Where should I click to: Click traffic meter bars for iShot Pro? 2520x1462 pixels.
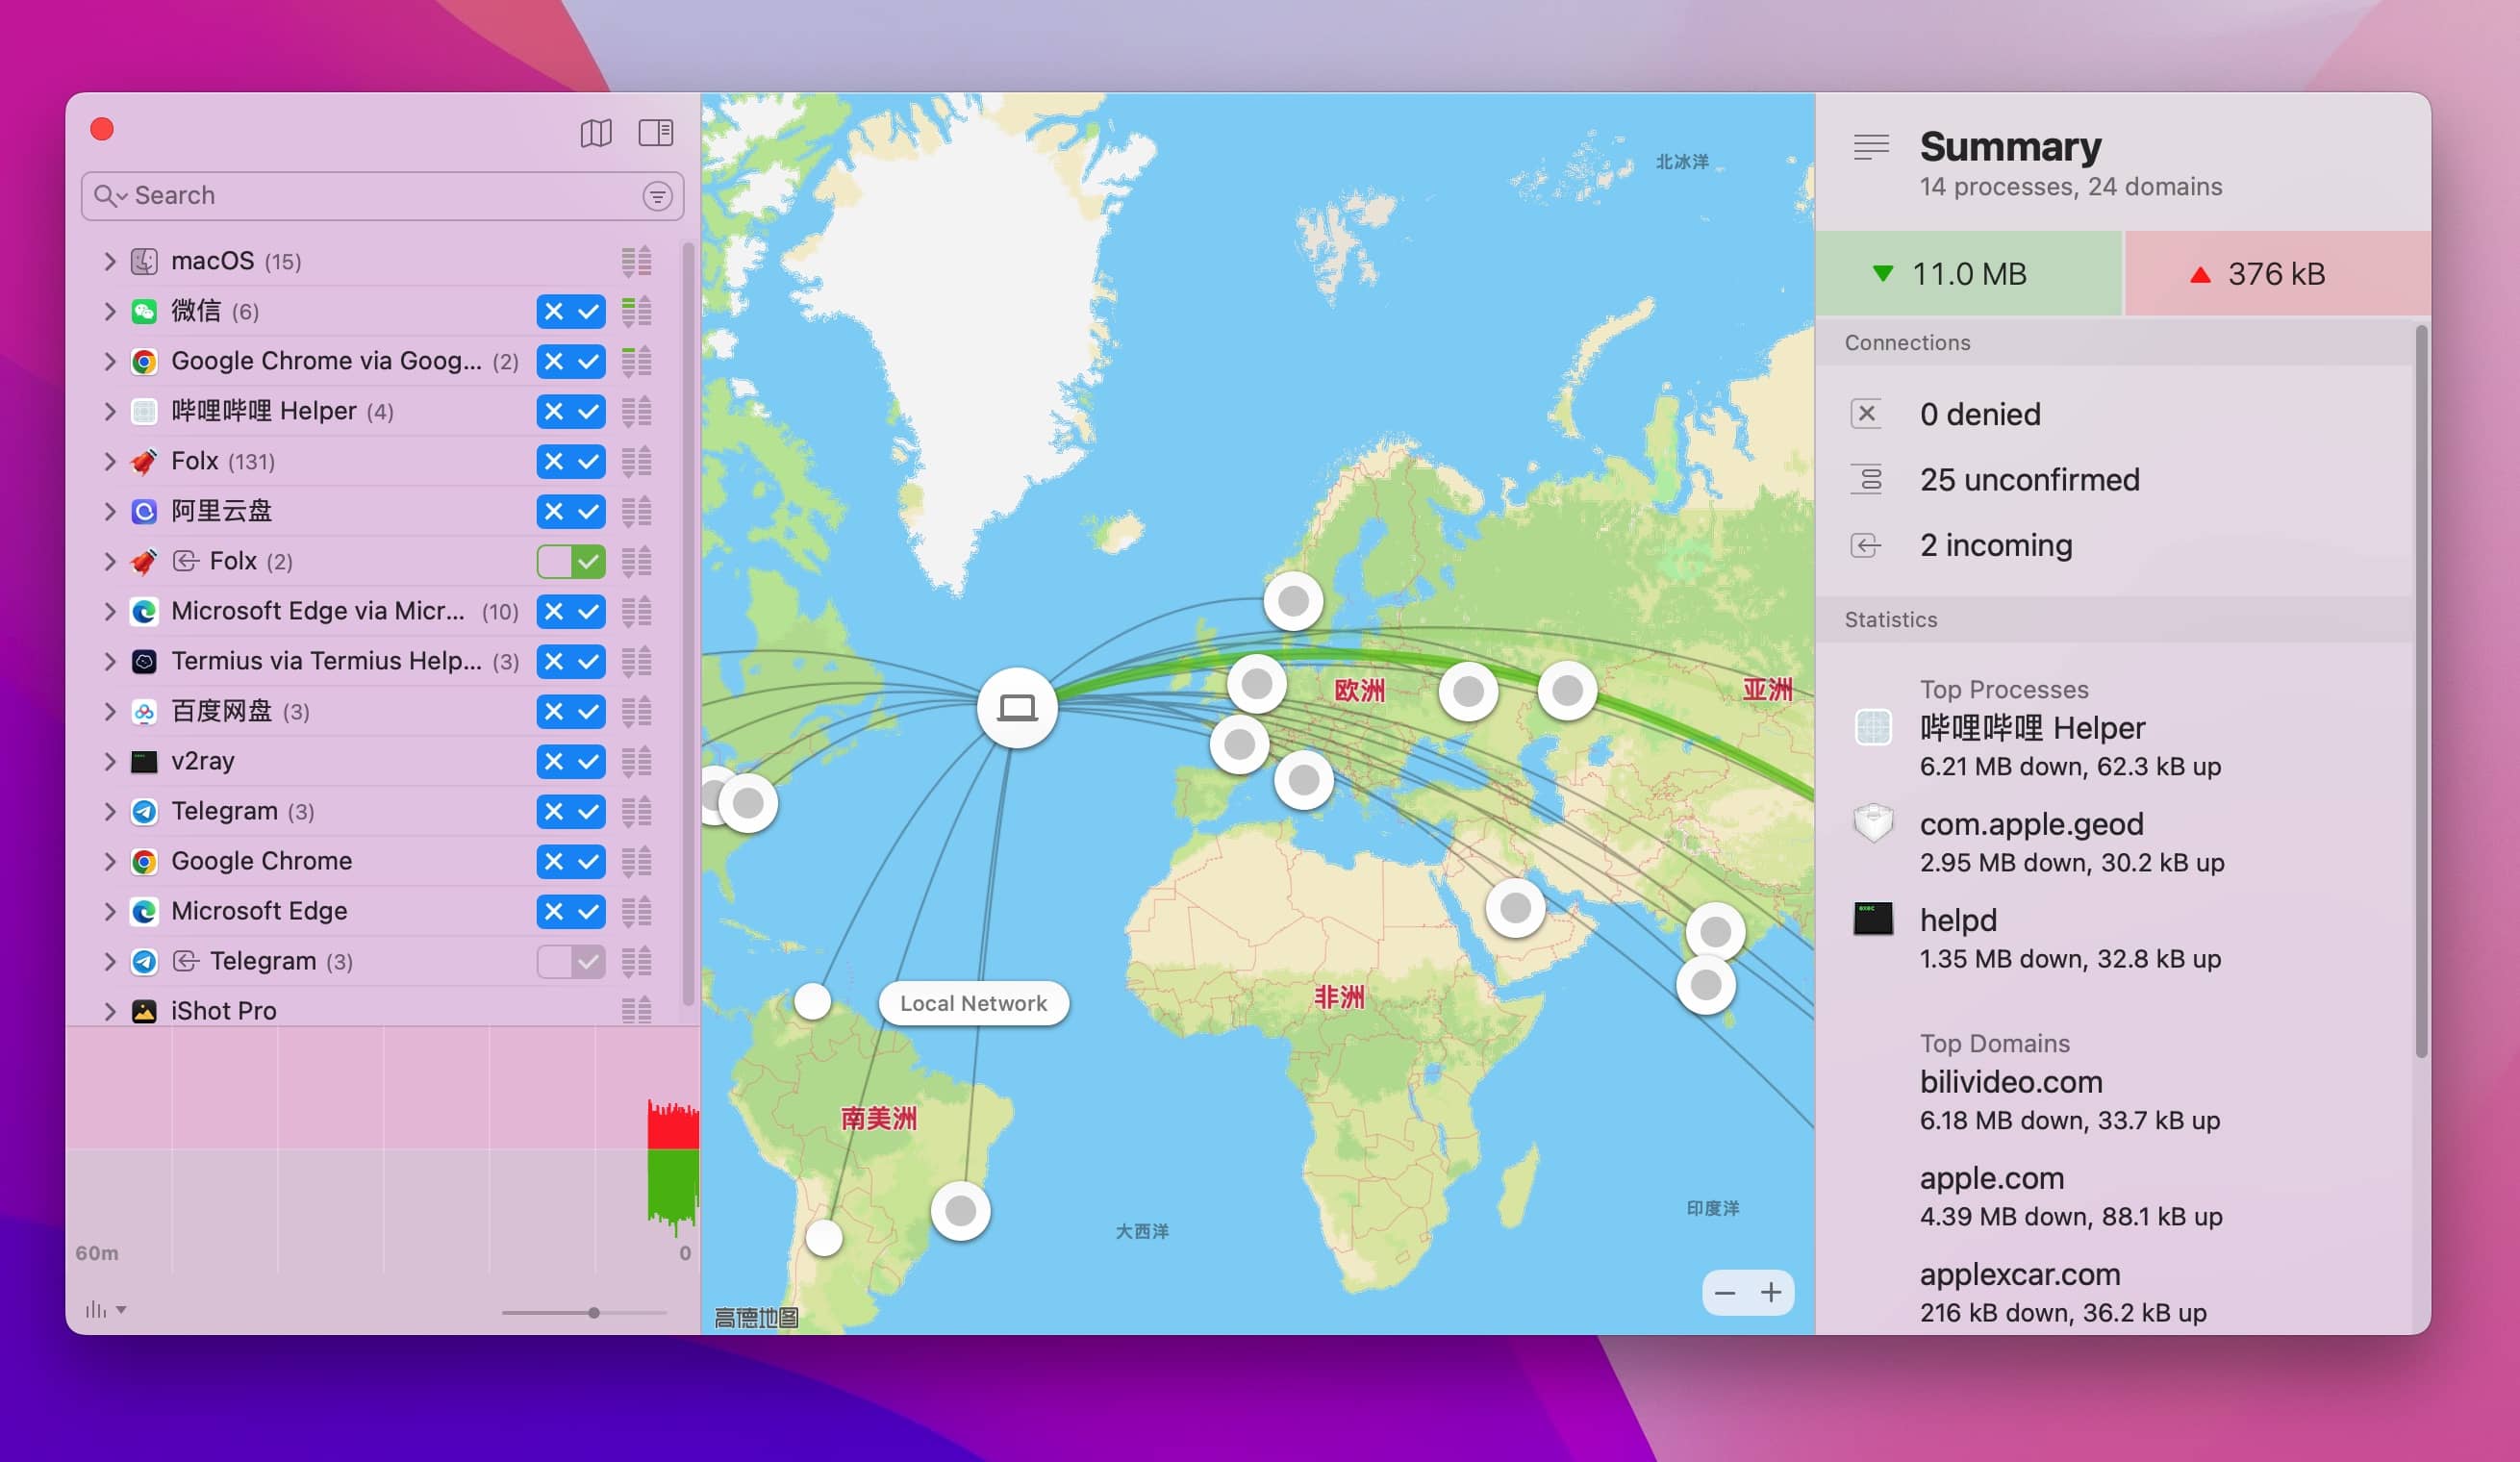pyautogui.click(x=637, y=1011)
